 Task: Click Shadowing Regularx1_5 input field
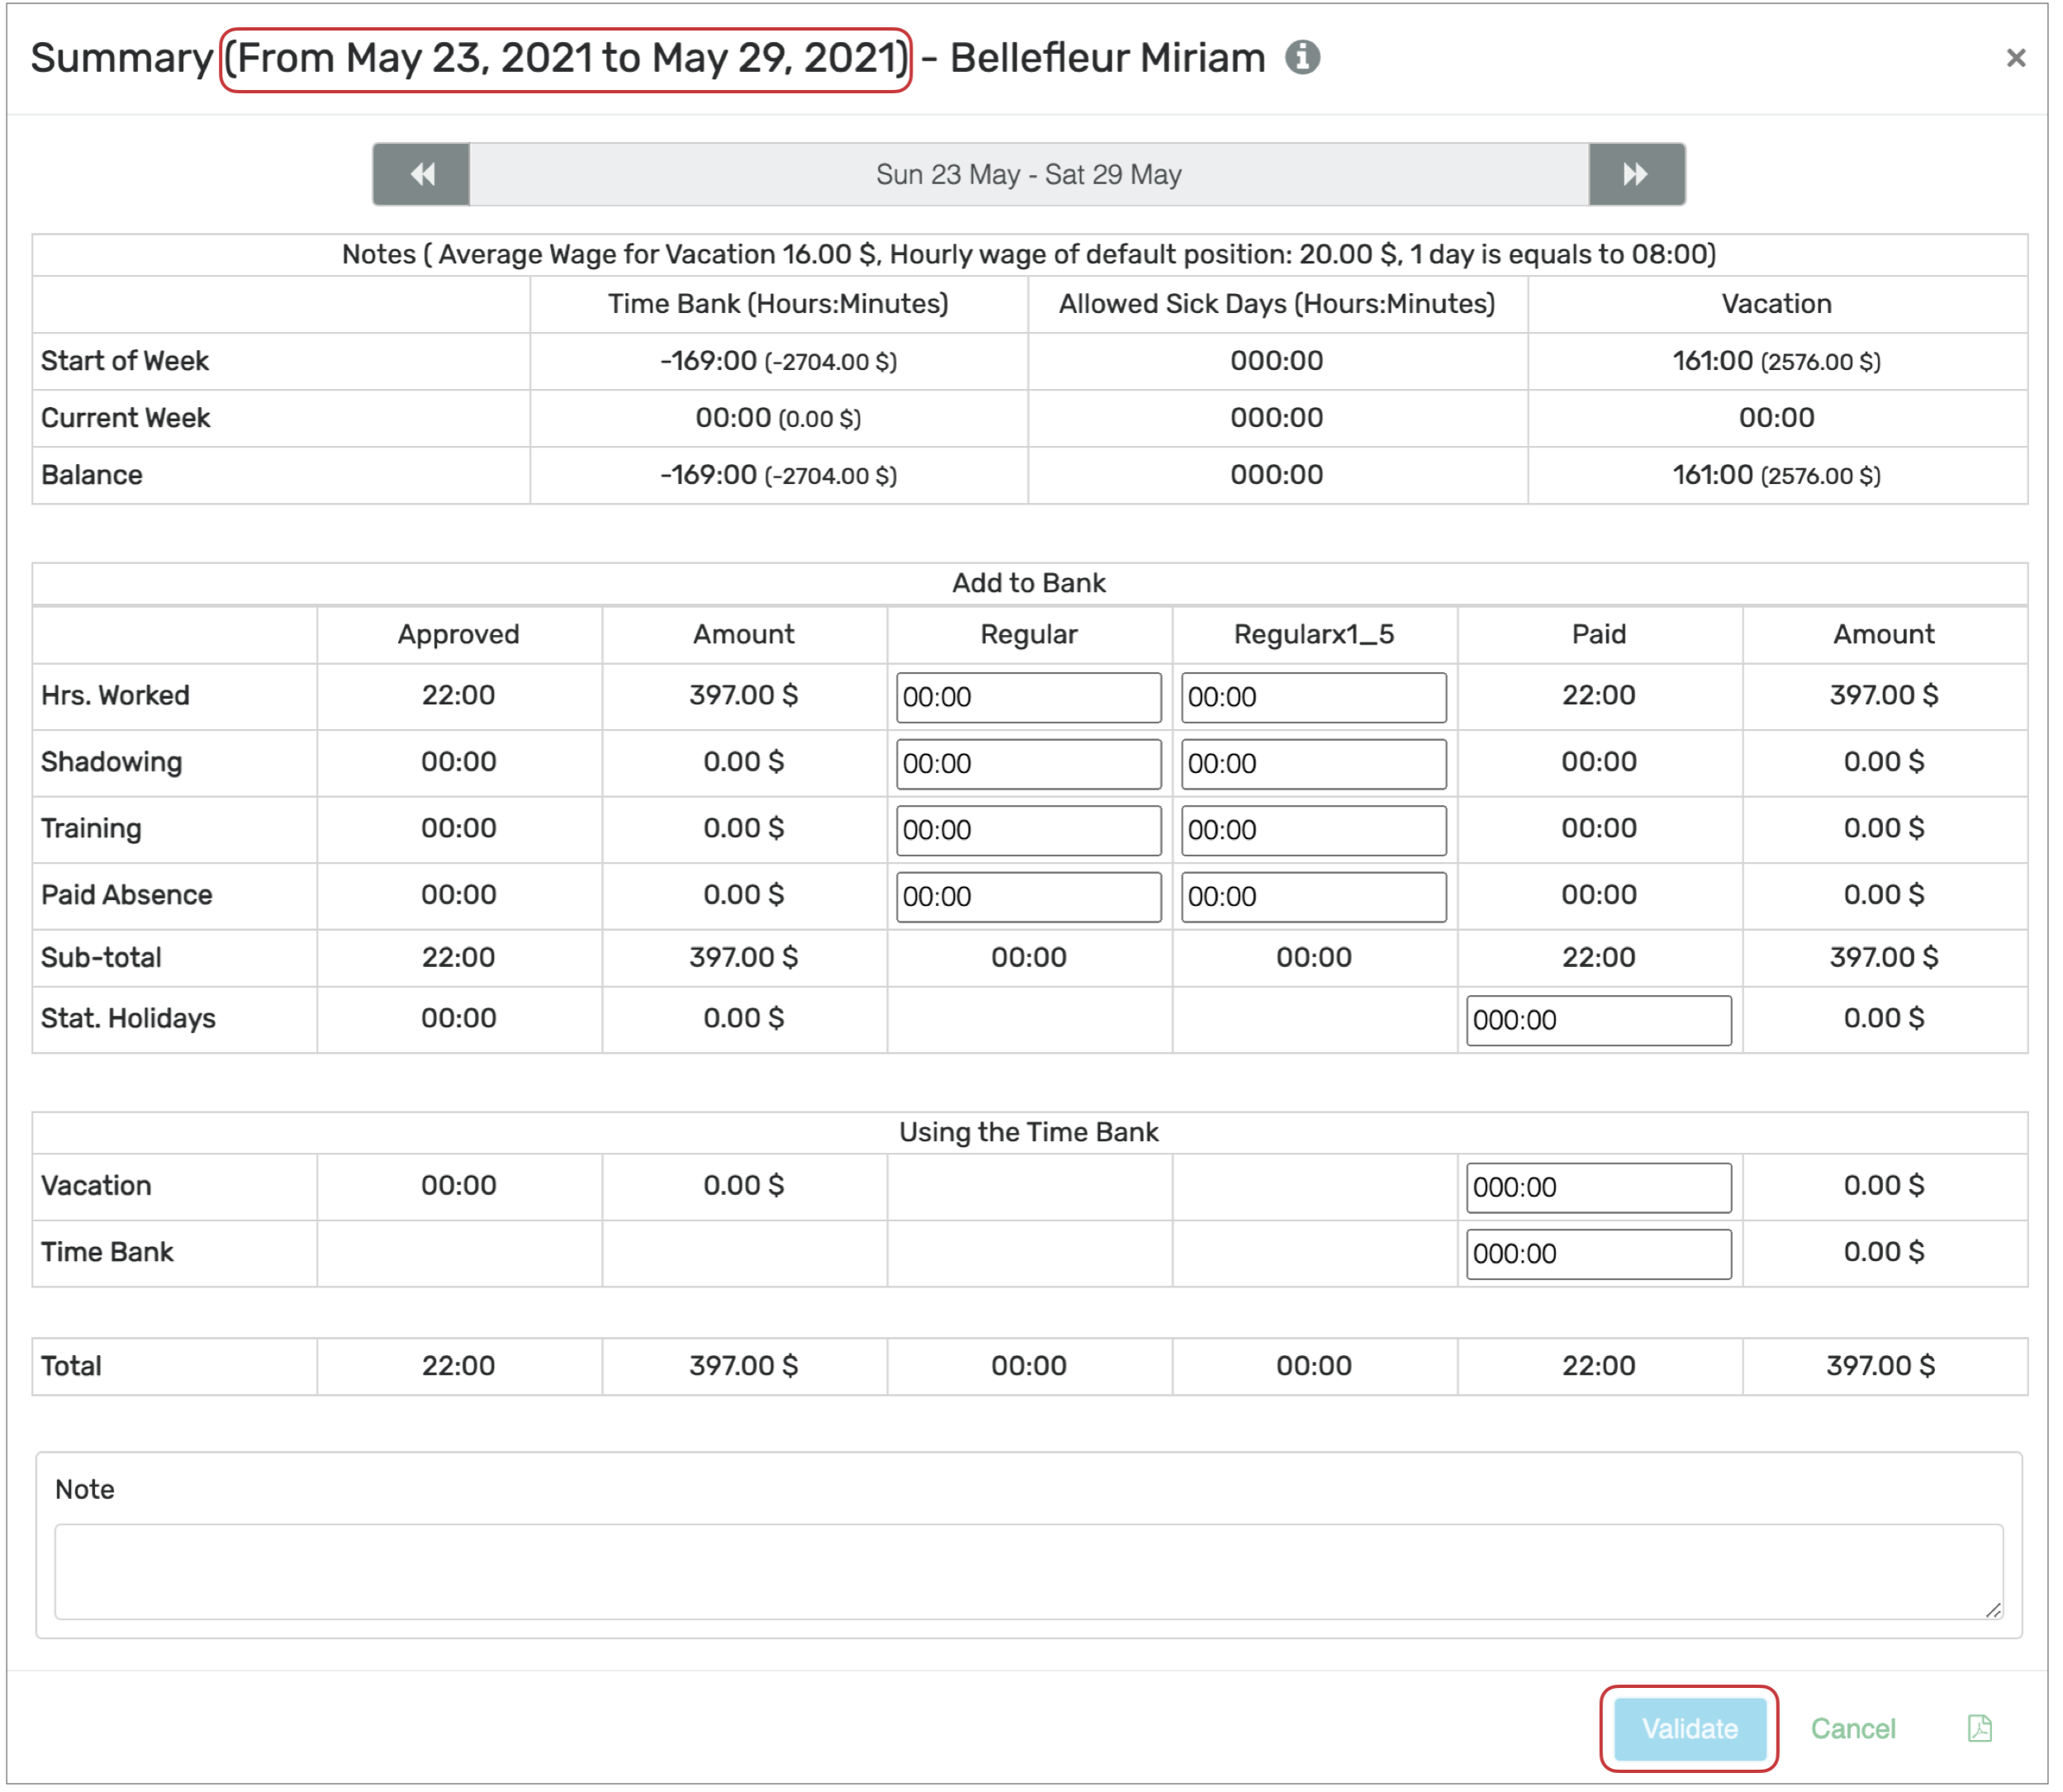click(1313, 764)
